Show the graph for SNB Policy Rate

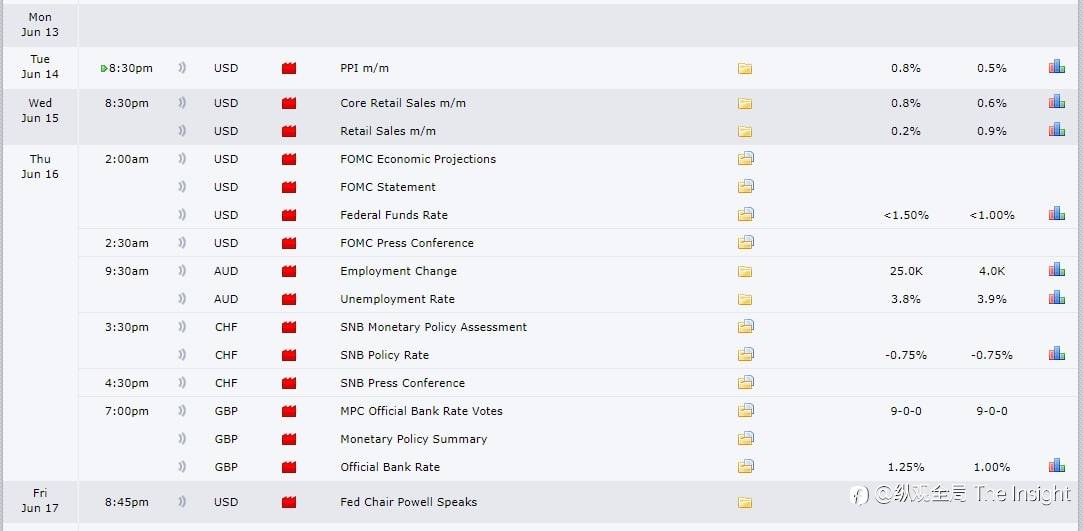(x=1056, y=354)
